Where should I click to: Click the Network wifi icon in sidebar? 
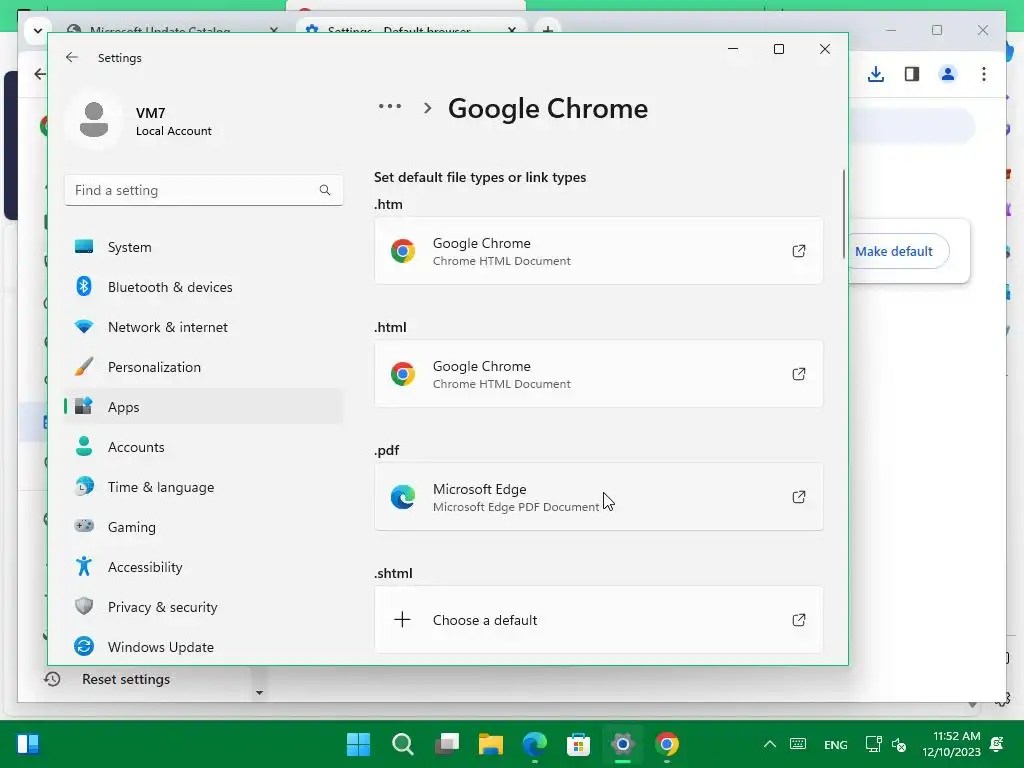point(84,326)
